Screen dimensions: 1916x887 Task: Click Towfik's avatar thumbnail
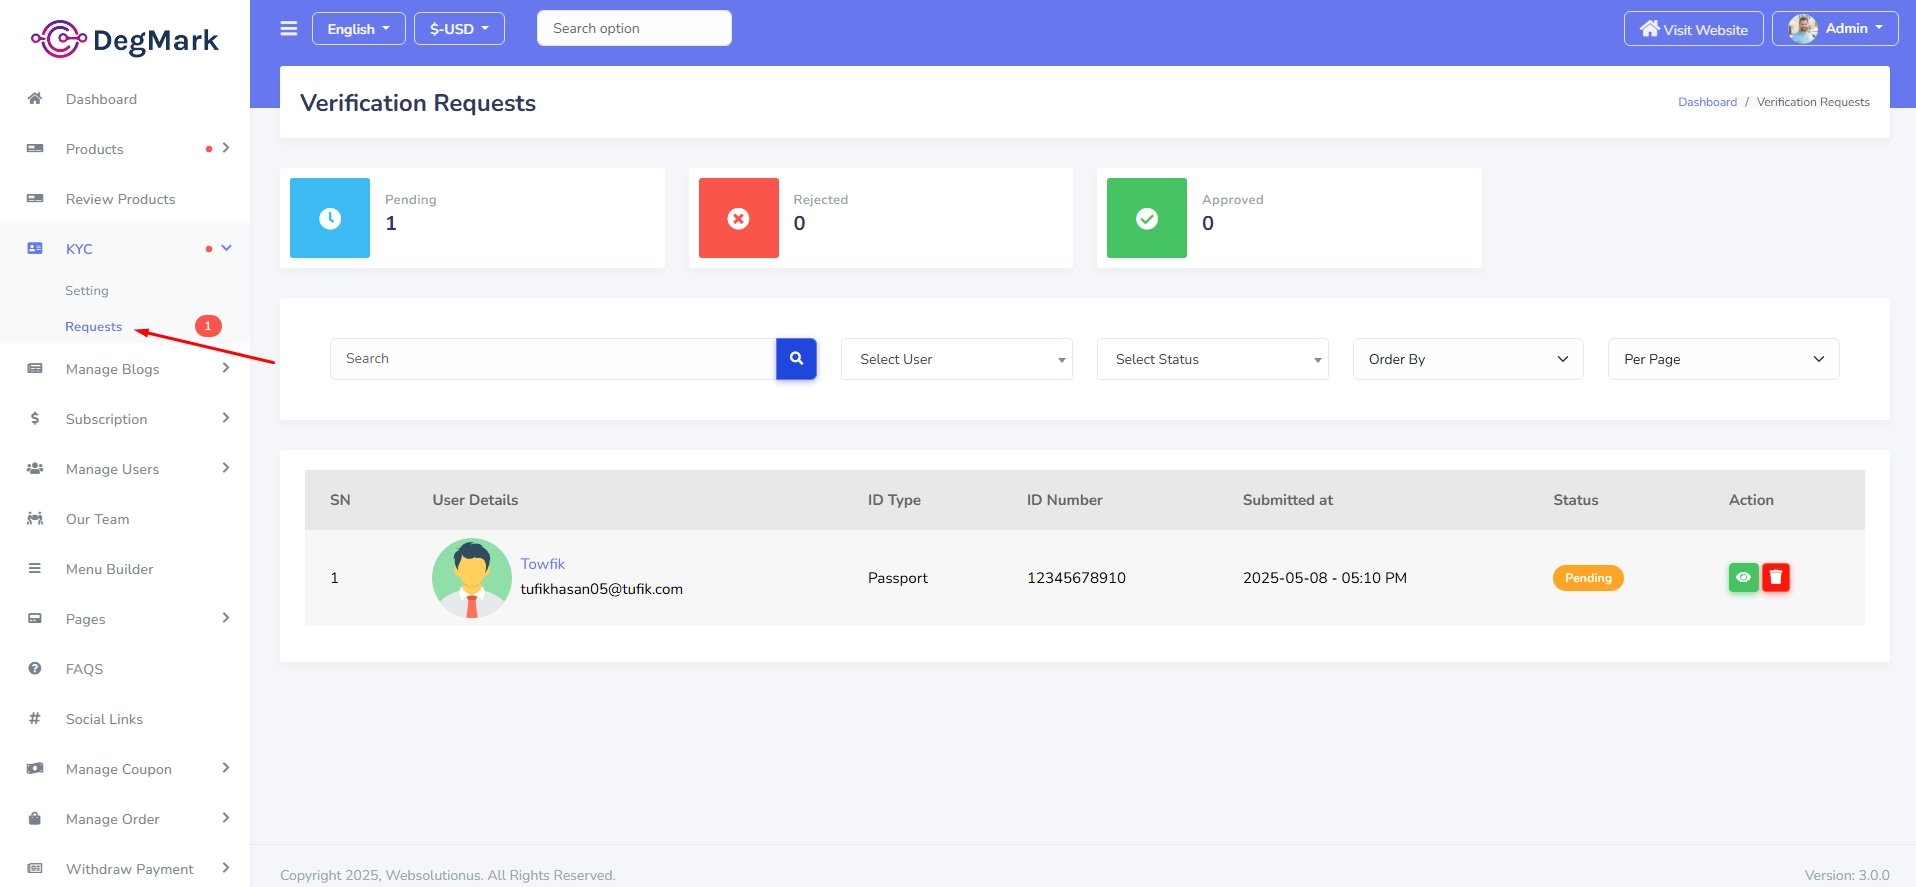472,578
